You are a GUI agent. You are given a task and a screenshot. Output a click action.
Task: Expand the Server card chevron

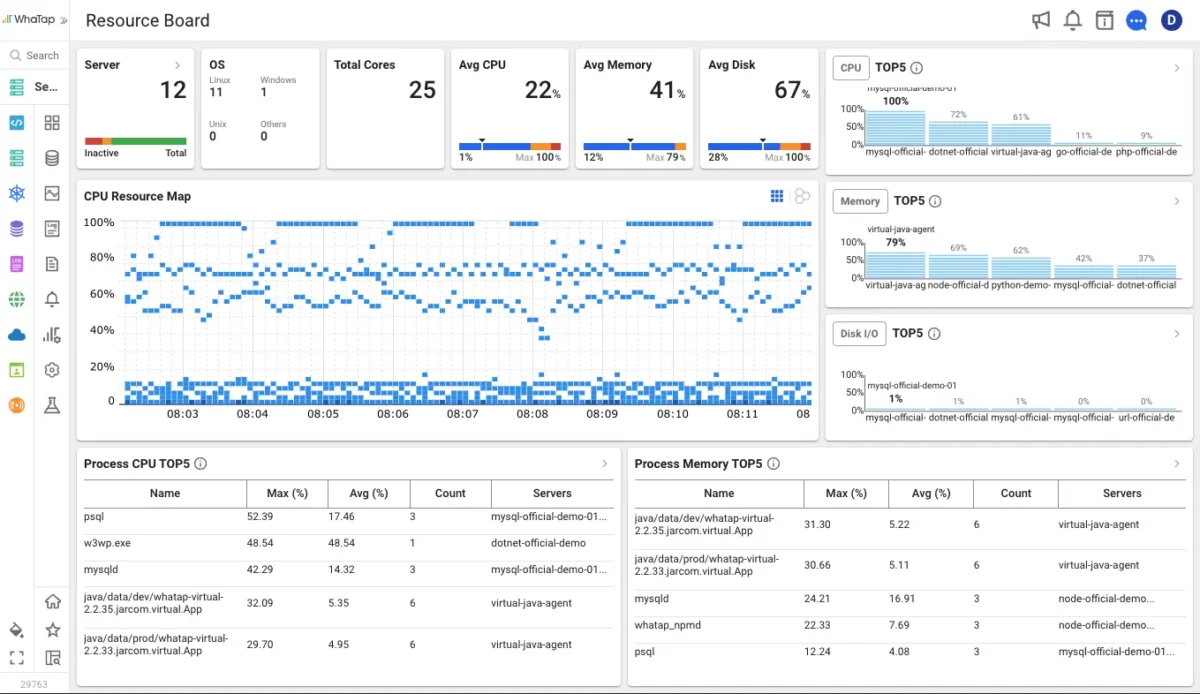[177, 65]
